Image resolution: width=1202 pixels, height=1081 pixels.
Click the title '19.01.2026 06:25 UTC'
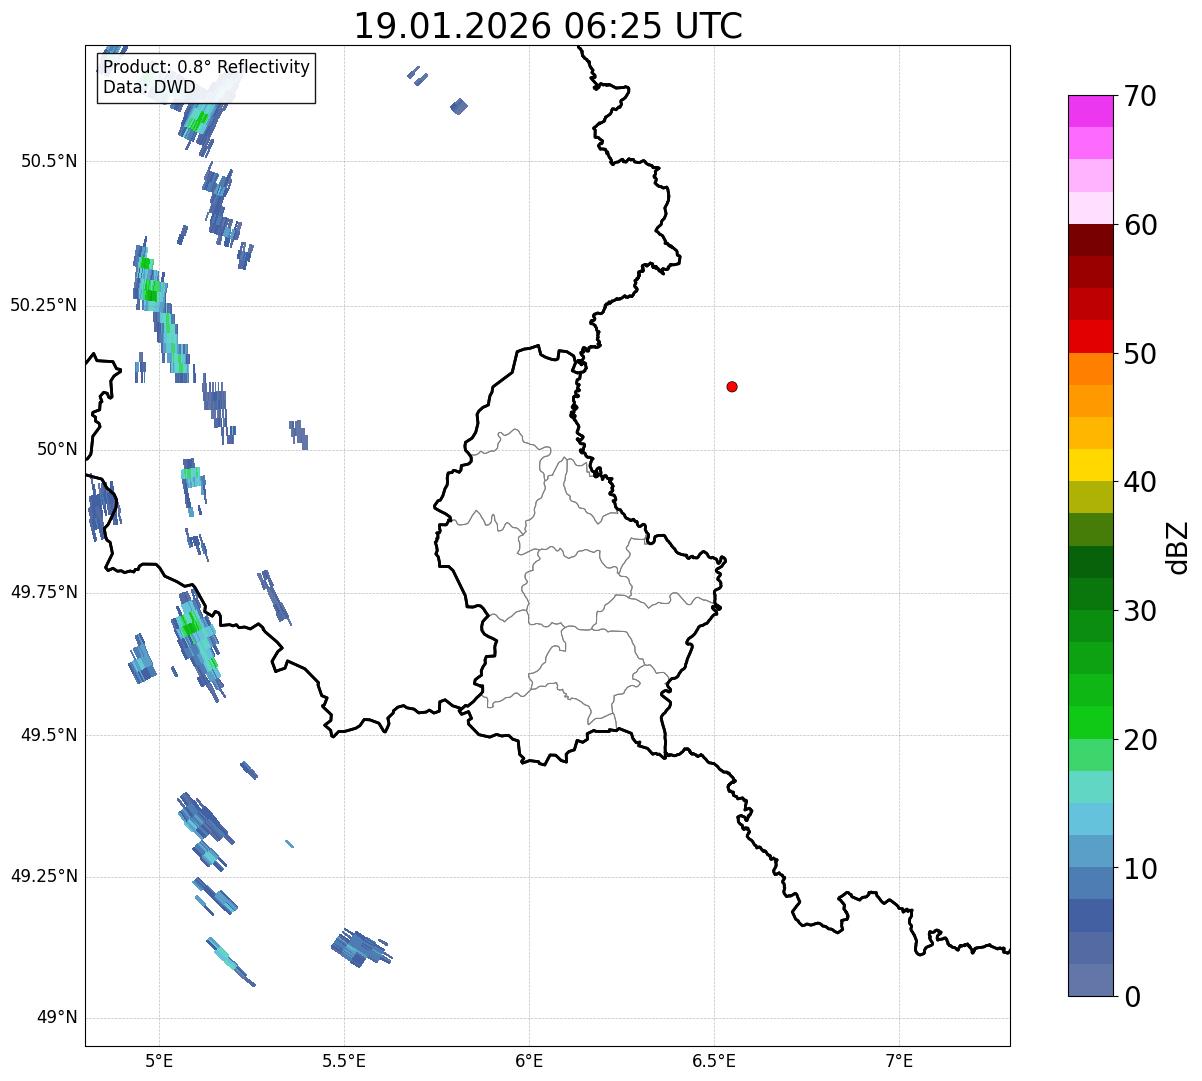click(548, 26)
